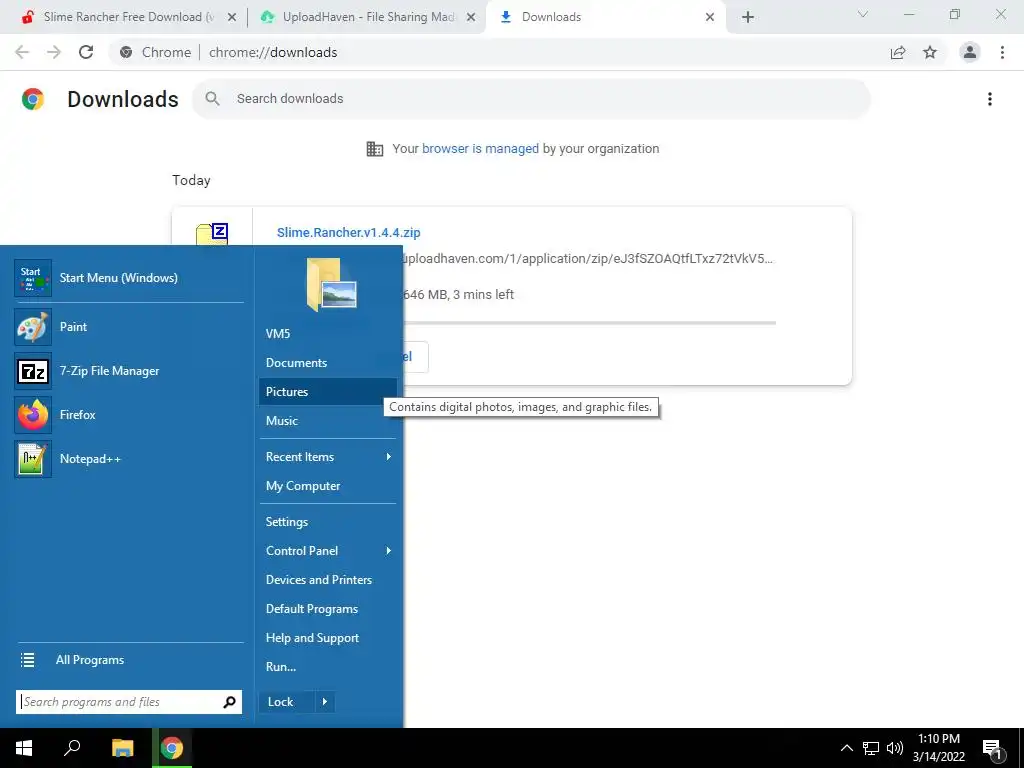
Task: Open the Slime.Rancher.v1.4.4.zip link
Action: coord(349,232)
